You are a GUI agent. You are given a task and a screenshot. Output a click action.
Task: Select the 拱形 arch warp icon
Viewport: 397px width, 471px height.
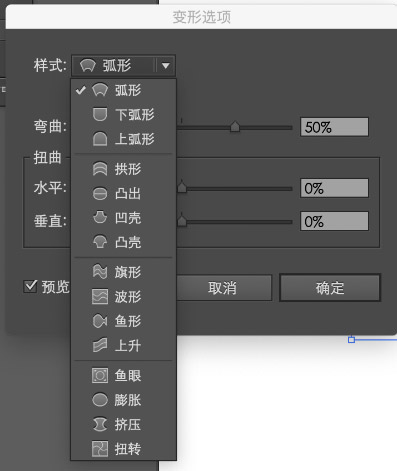pos(100,169)
